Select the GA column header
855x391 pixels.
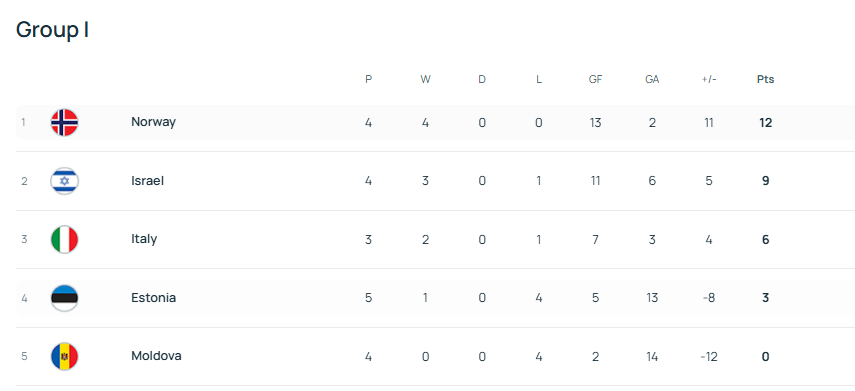tap(652, 80)
